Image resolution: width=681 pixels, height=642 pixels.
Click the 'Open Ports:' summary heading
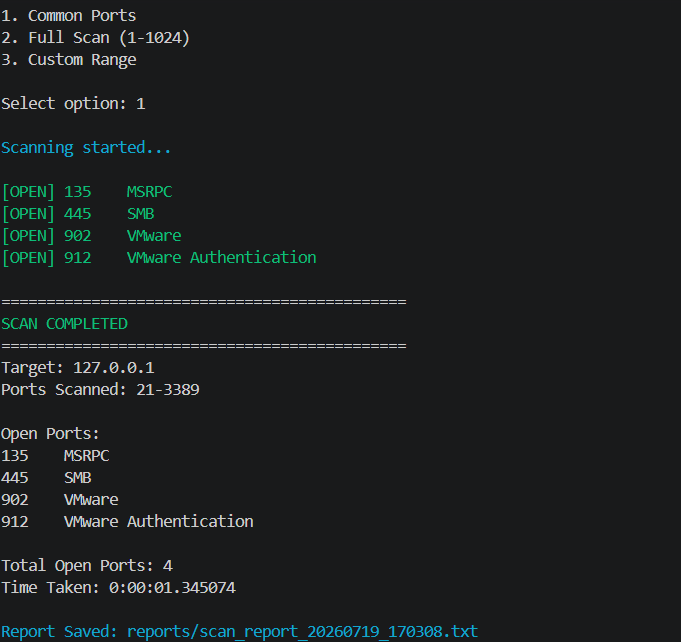[x=50, y=434]
